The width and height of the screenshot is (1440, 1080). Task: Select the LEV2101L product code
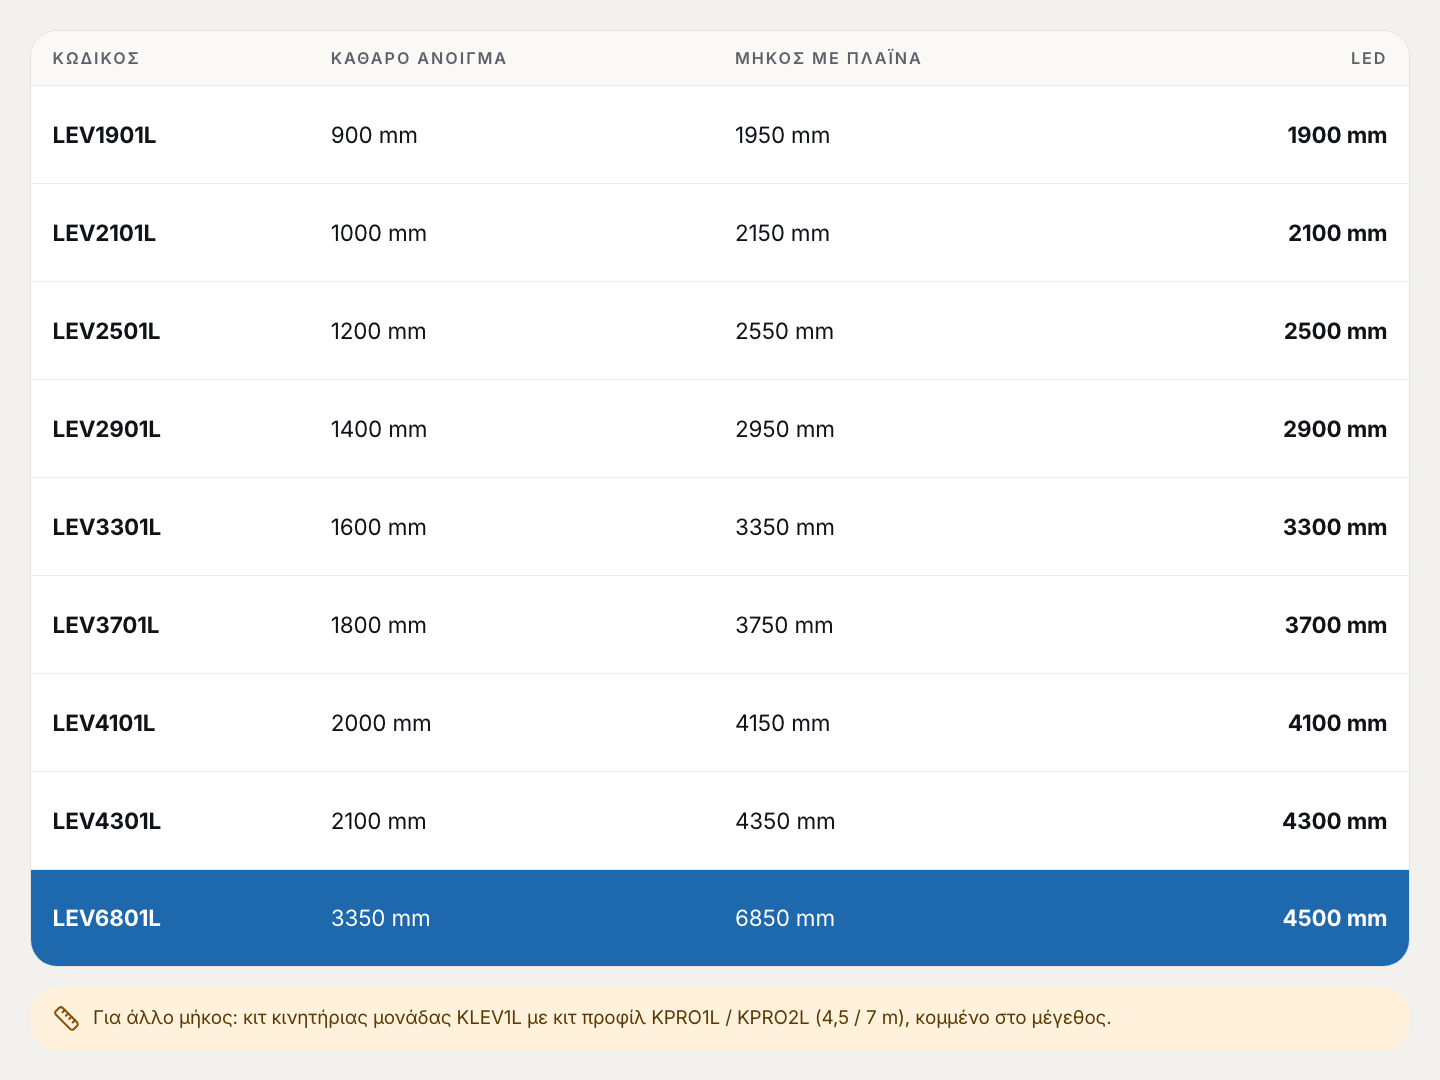point(104,233)
